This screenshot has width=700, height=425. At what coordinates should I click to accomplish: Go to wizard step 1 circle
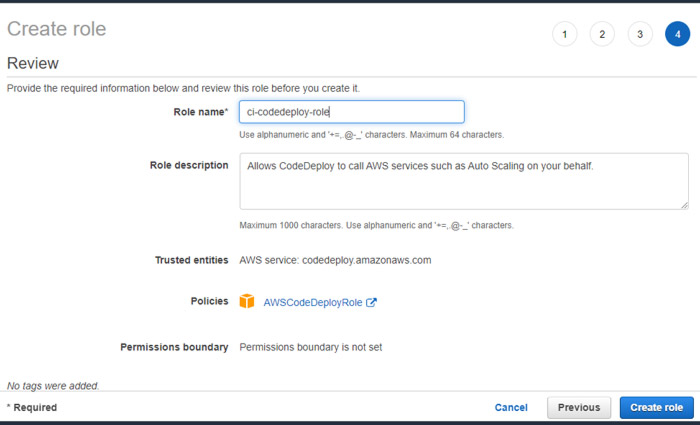tap(564, 34)
